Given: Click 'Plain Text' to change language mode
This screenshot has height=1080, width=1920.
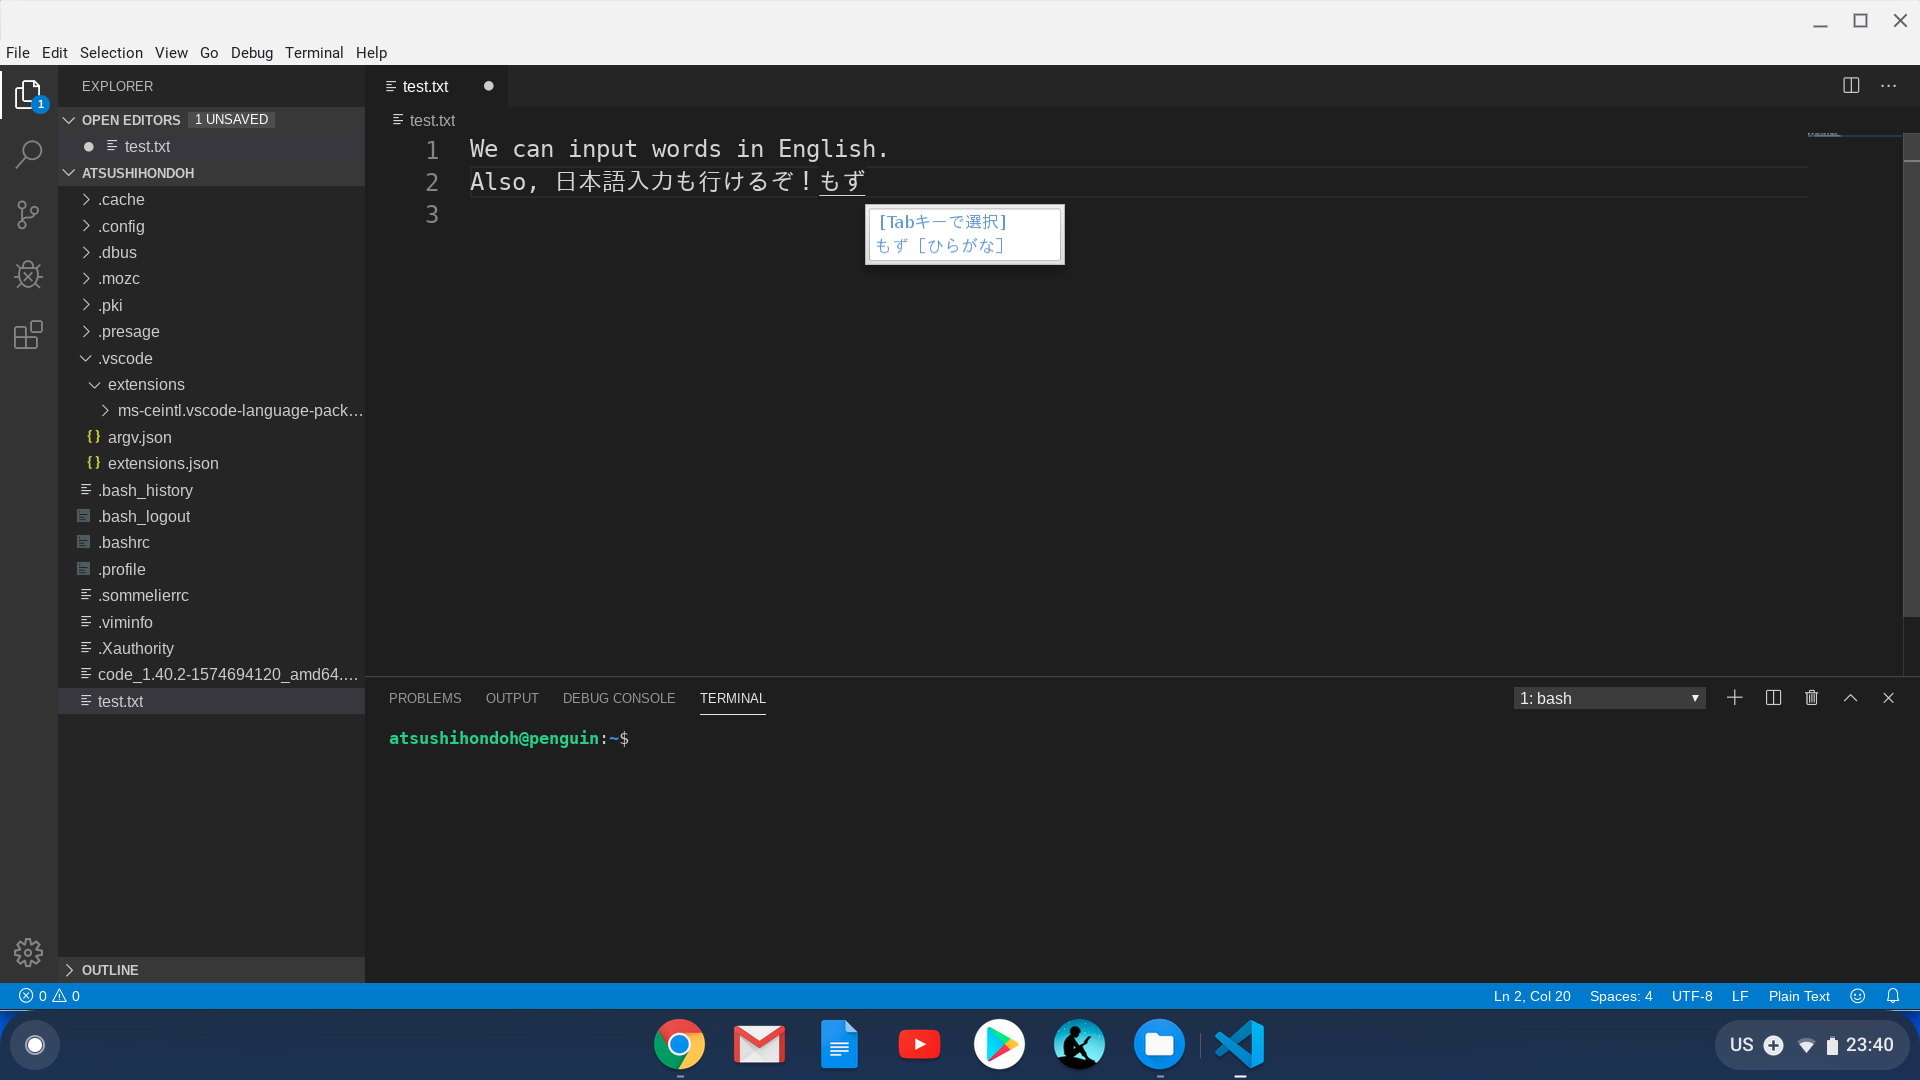Looking at the screenshot, I should pyautogui.click(x=1798, y=996).
